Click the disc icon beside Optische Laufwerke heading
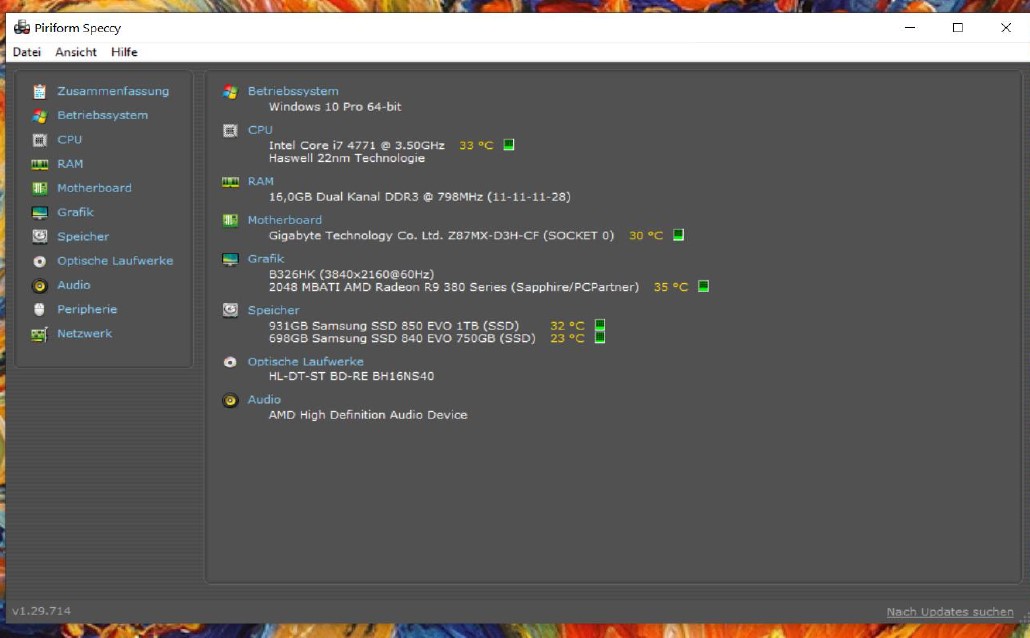 coord(230,362)
